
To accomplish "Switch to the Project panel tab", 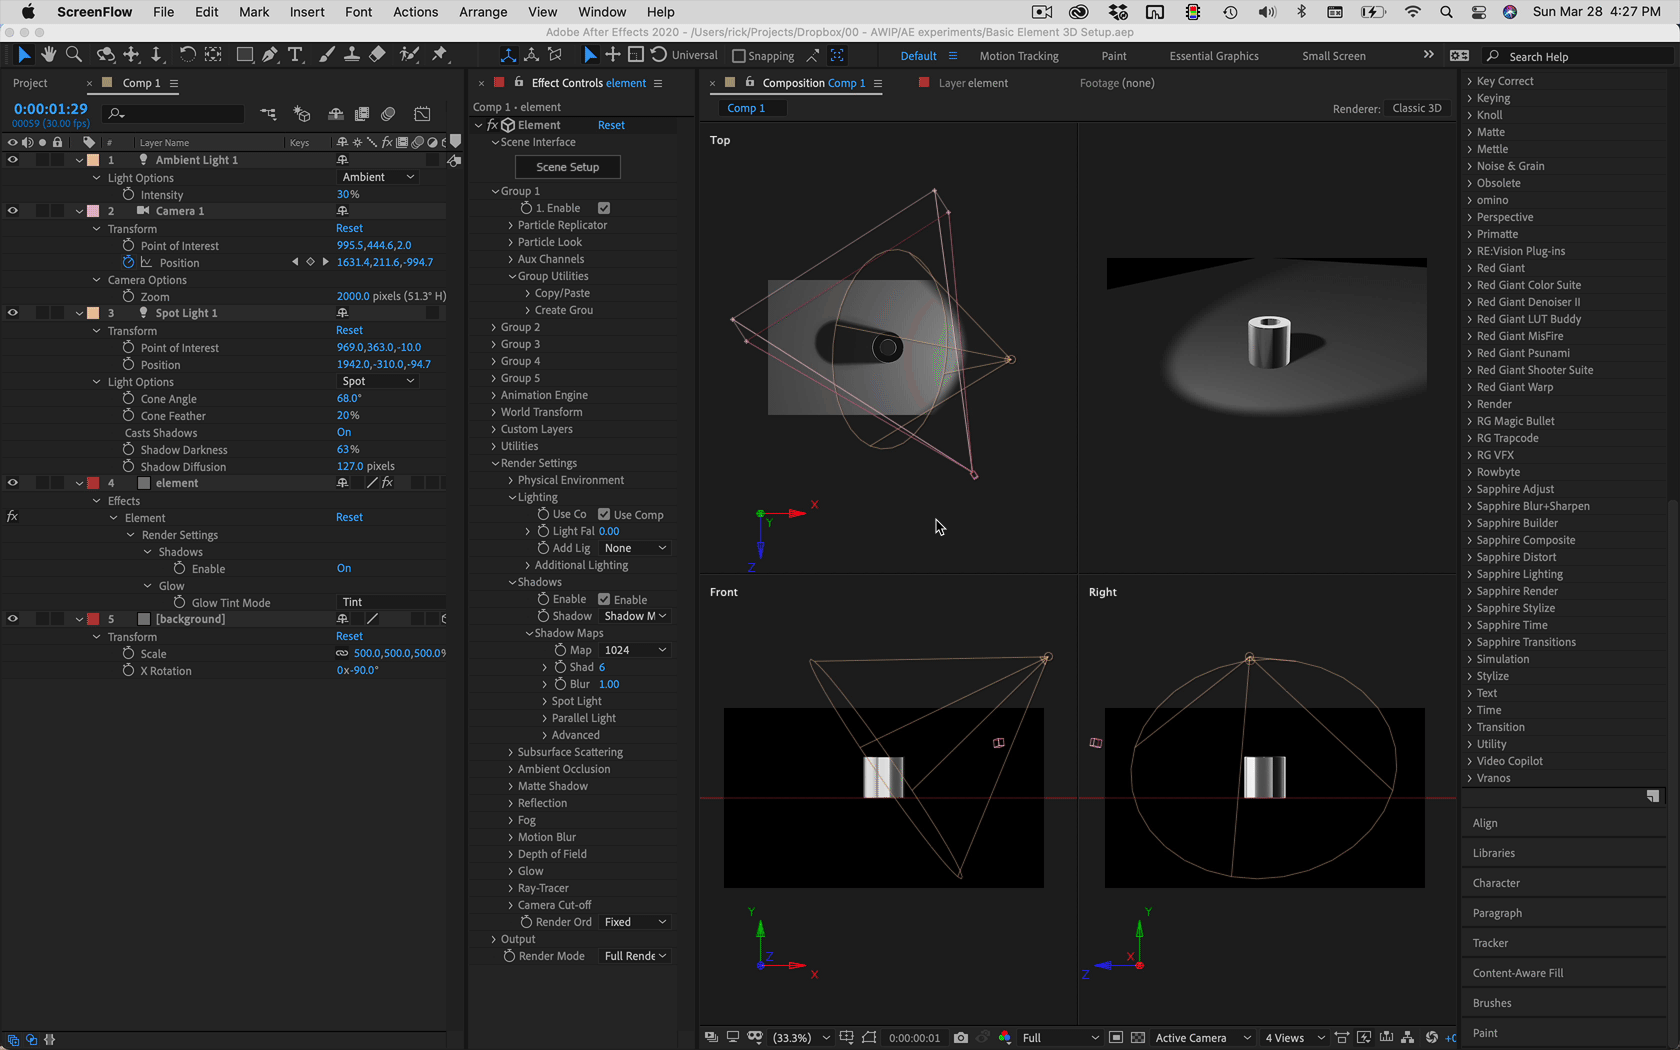I will tap(30, 83).
